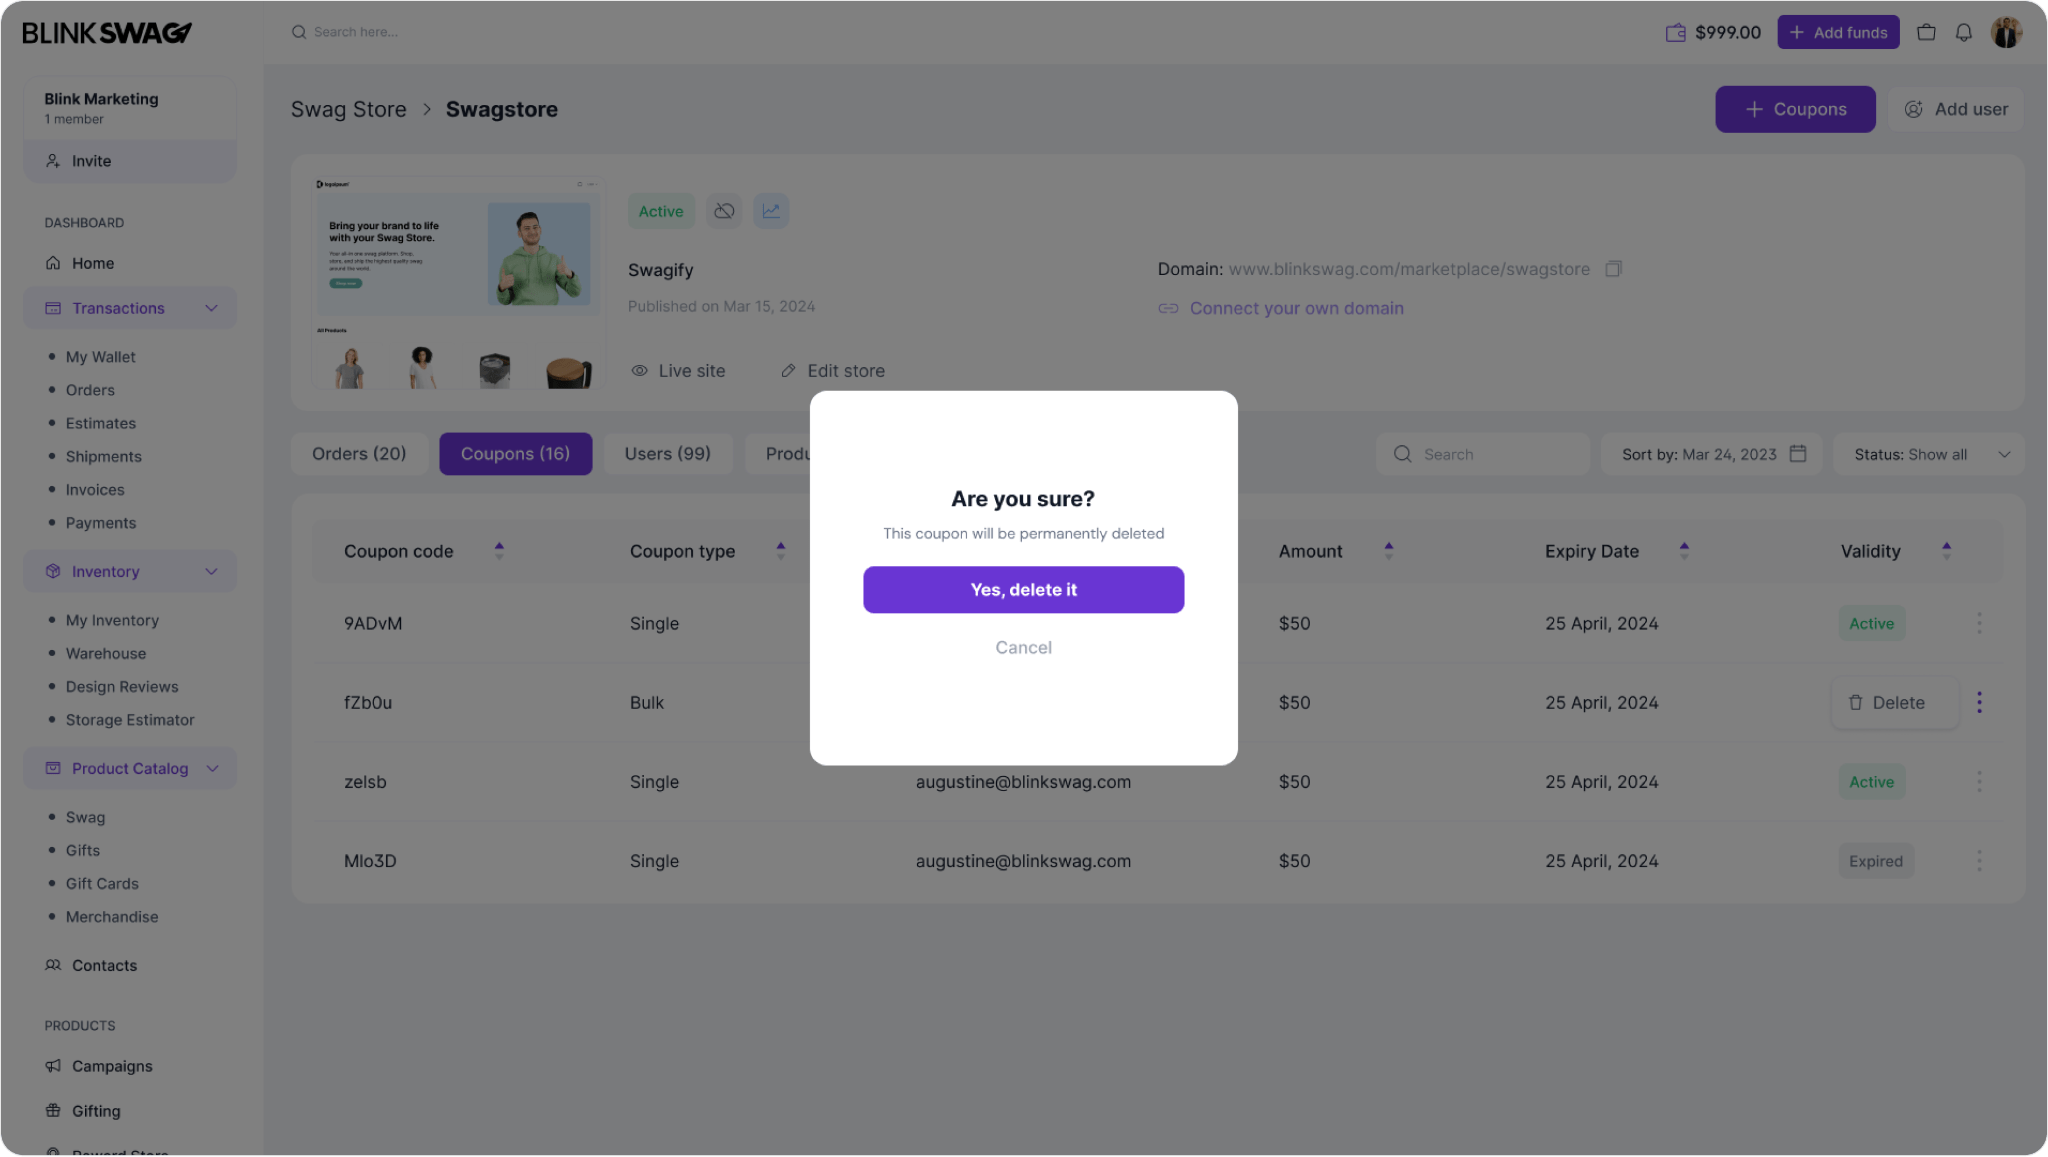Click the Live site link icon

639,371
